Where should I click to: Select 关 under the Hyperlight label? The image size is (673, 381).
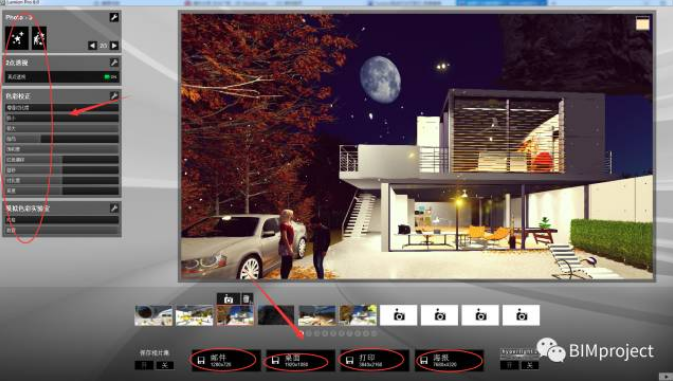[530, 365]
